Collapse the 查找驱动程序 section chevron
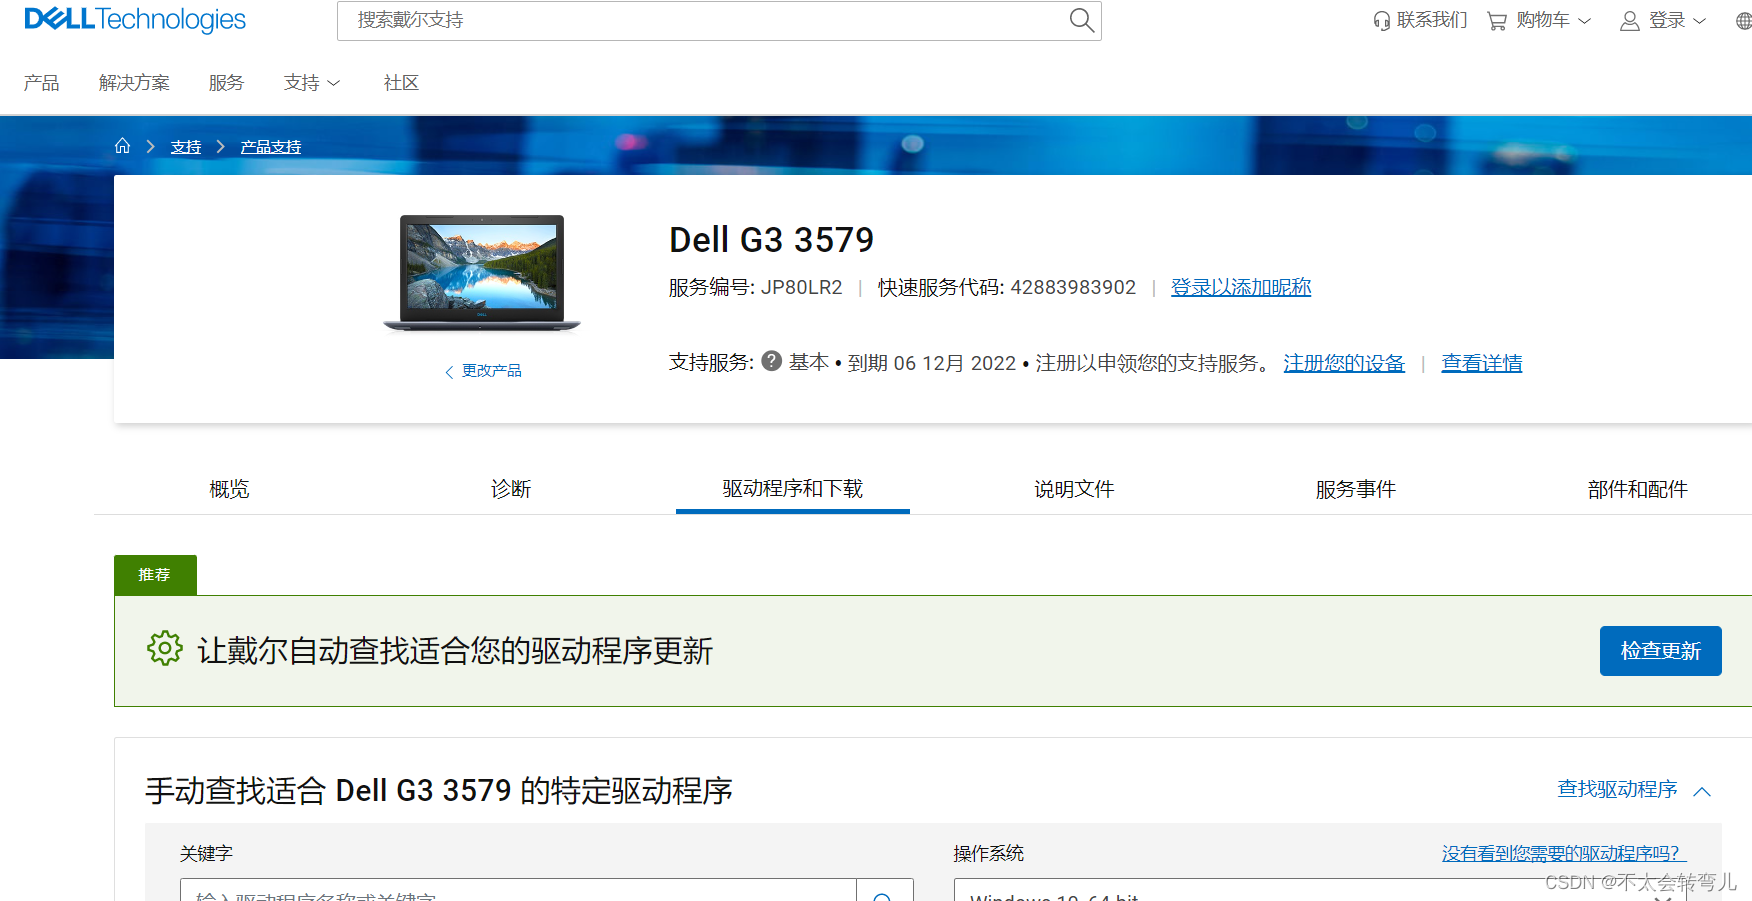 point(1702,791)
